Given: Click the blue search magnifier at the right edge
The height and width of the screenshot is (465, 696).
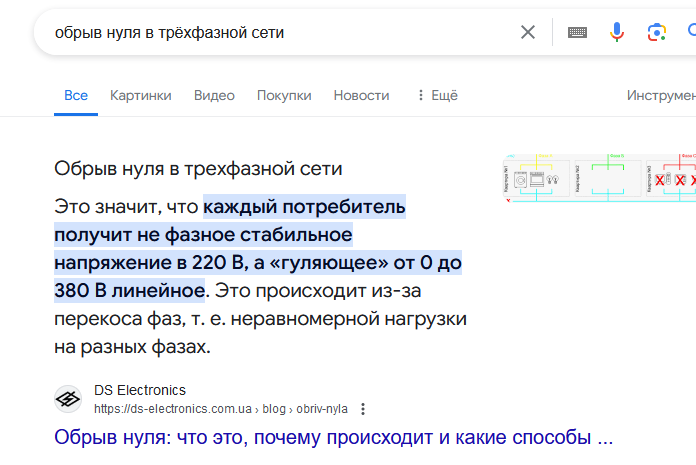Looking at the screenshot, I should click(690, 32).
